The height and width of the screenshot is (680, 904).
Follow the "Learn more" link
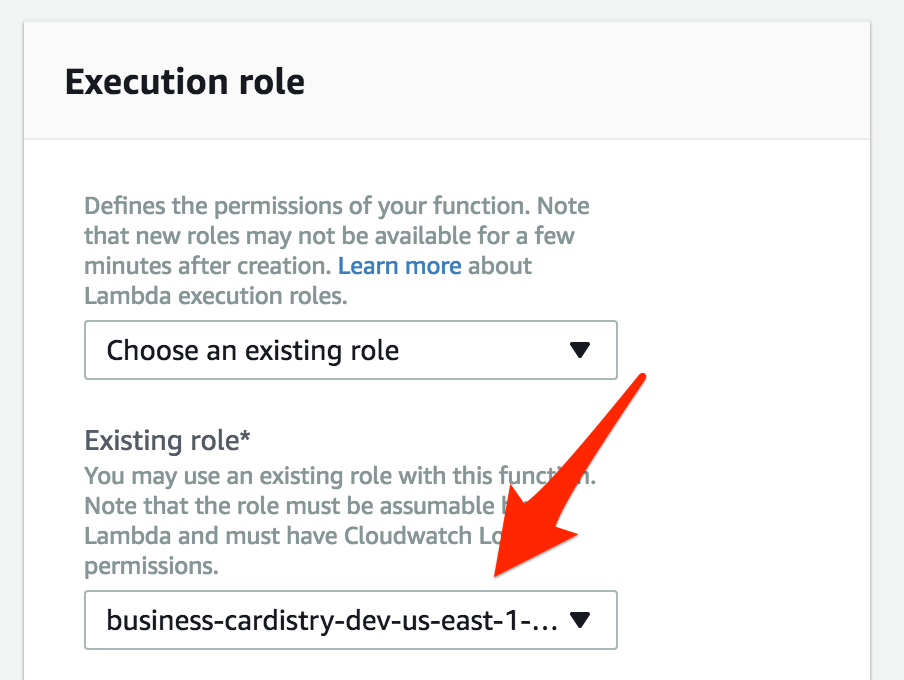point(400,266)
